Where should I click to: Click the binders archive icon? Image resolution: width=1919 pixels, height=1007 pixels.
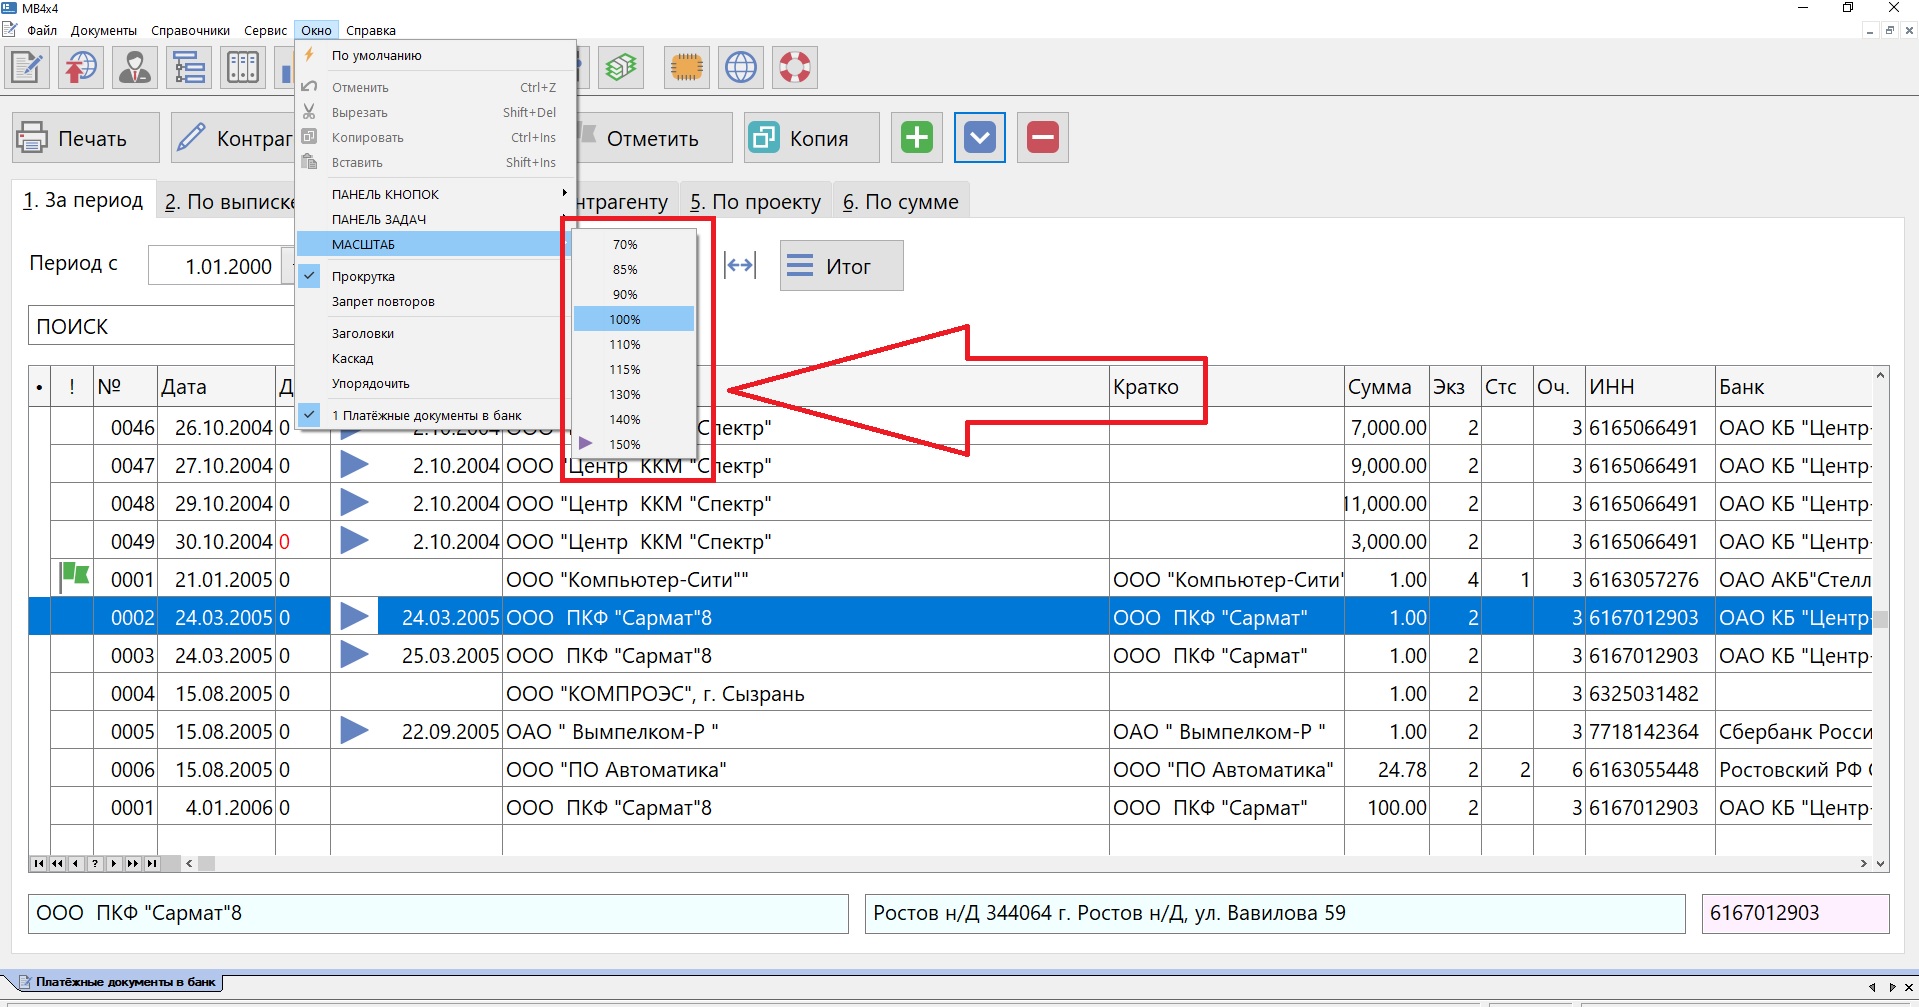(x=243, y=68)
